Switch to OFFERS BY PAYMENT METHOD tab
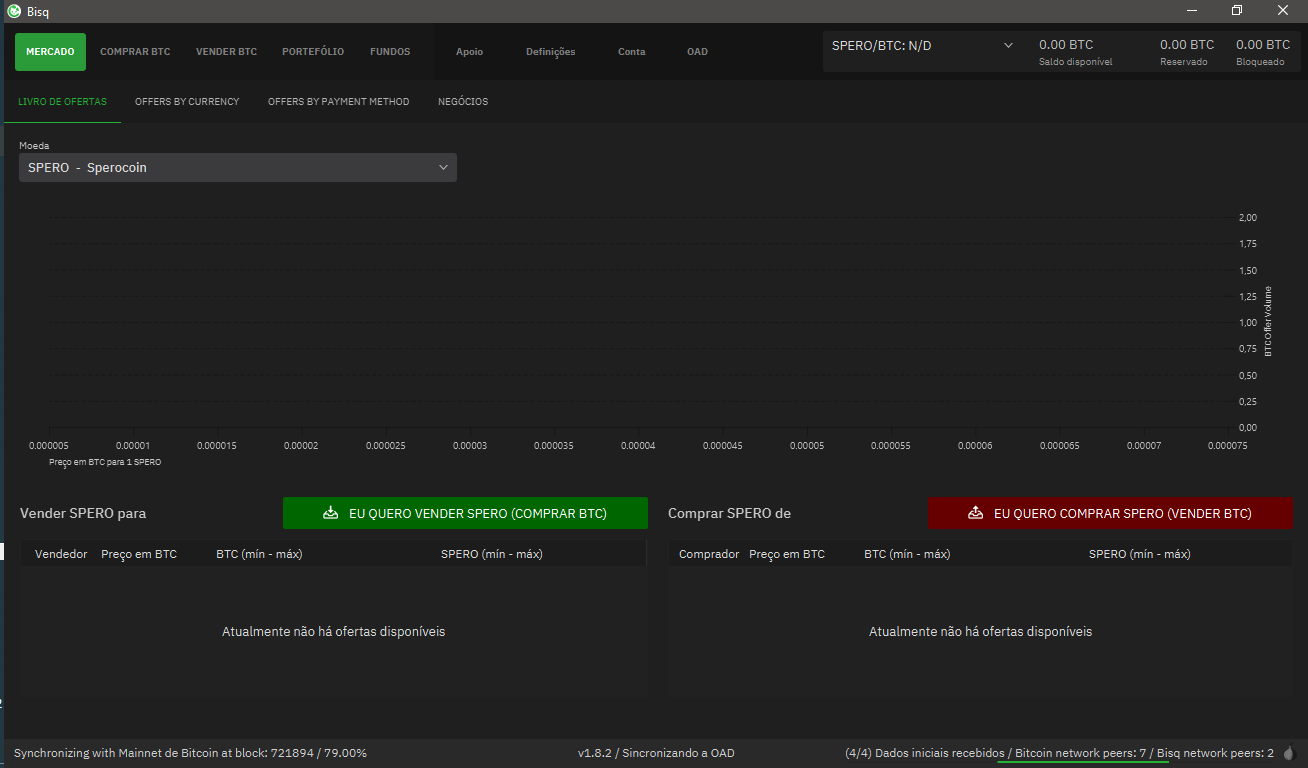This screenshot has height=768, width=1308. [338, 102]
